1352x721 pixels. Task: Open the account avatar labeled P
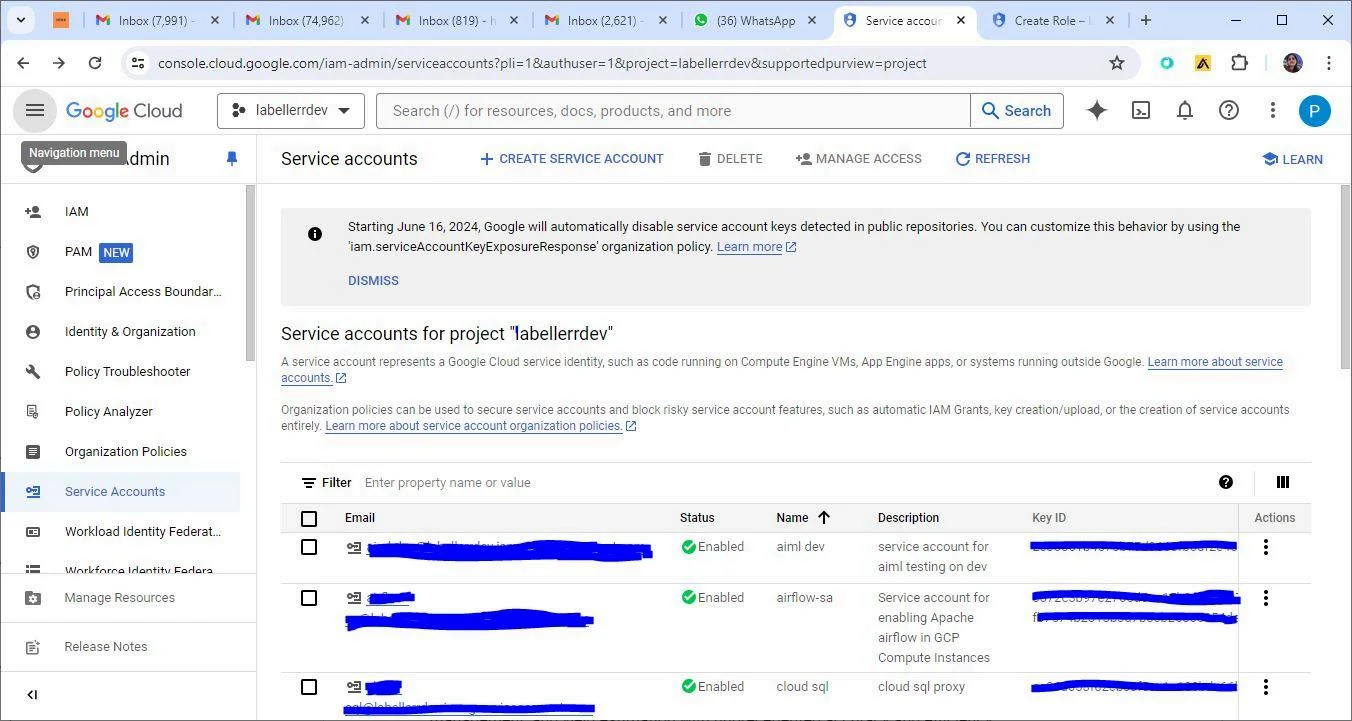pos(1315,111)
